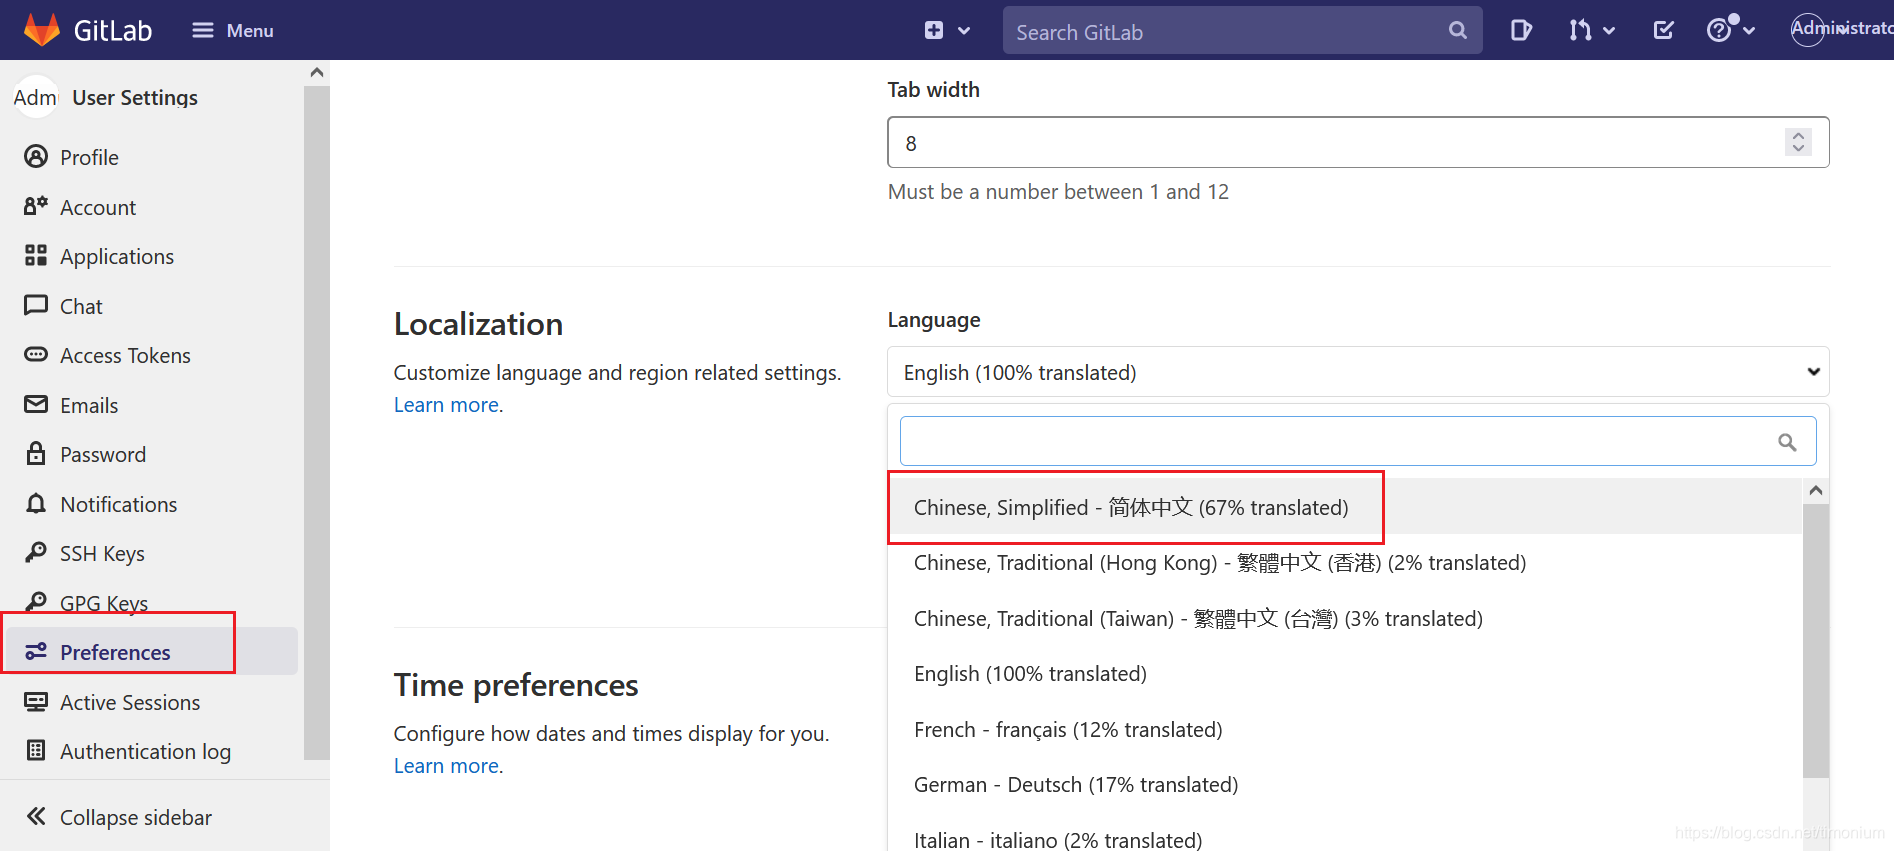This screenshot has height=851, width=1894.
Task: Click the Password lock icon
Action: (x=36, y=453)
